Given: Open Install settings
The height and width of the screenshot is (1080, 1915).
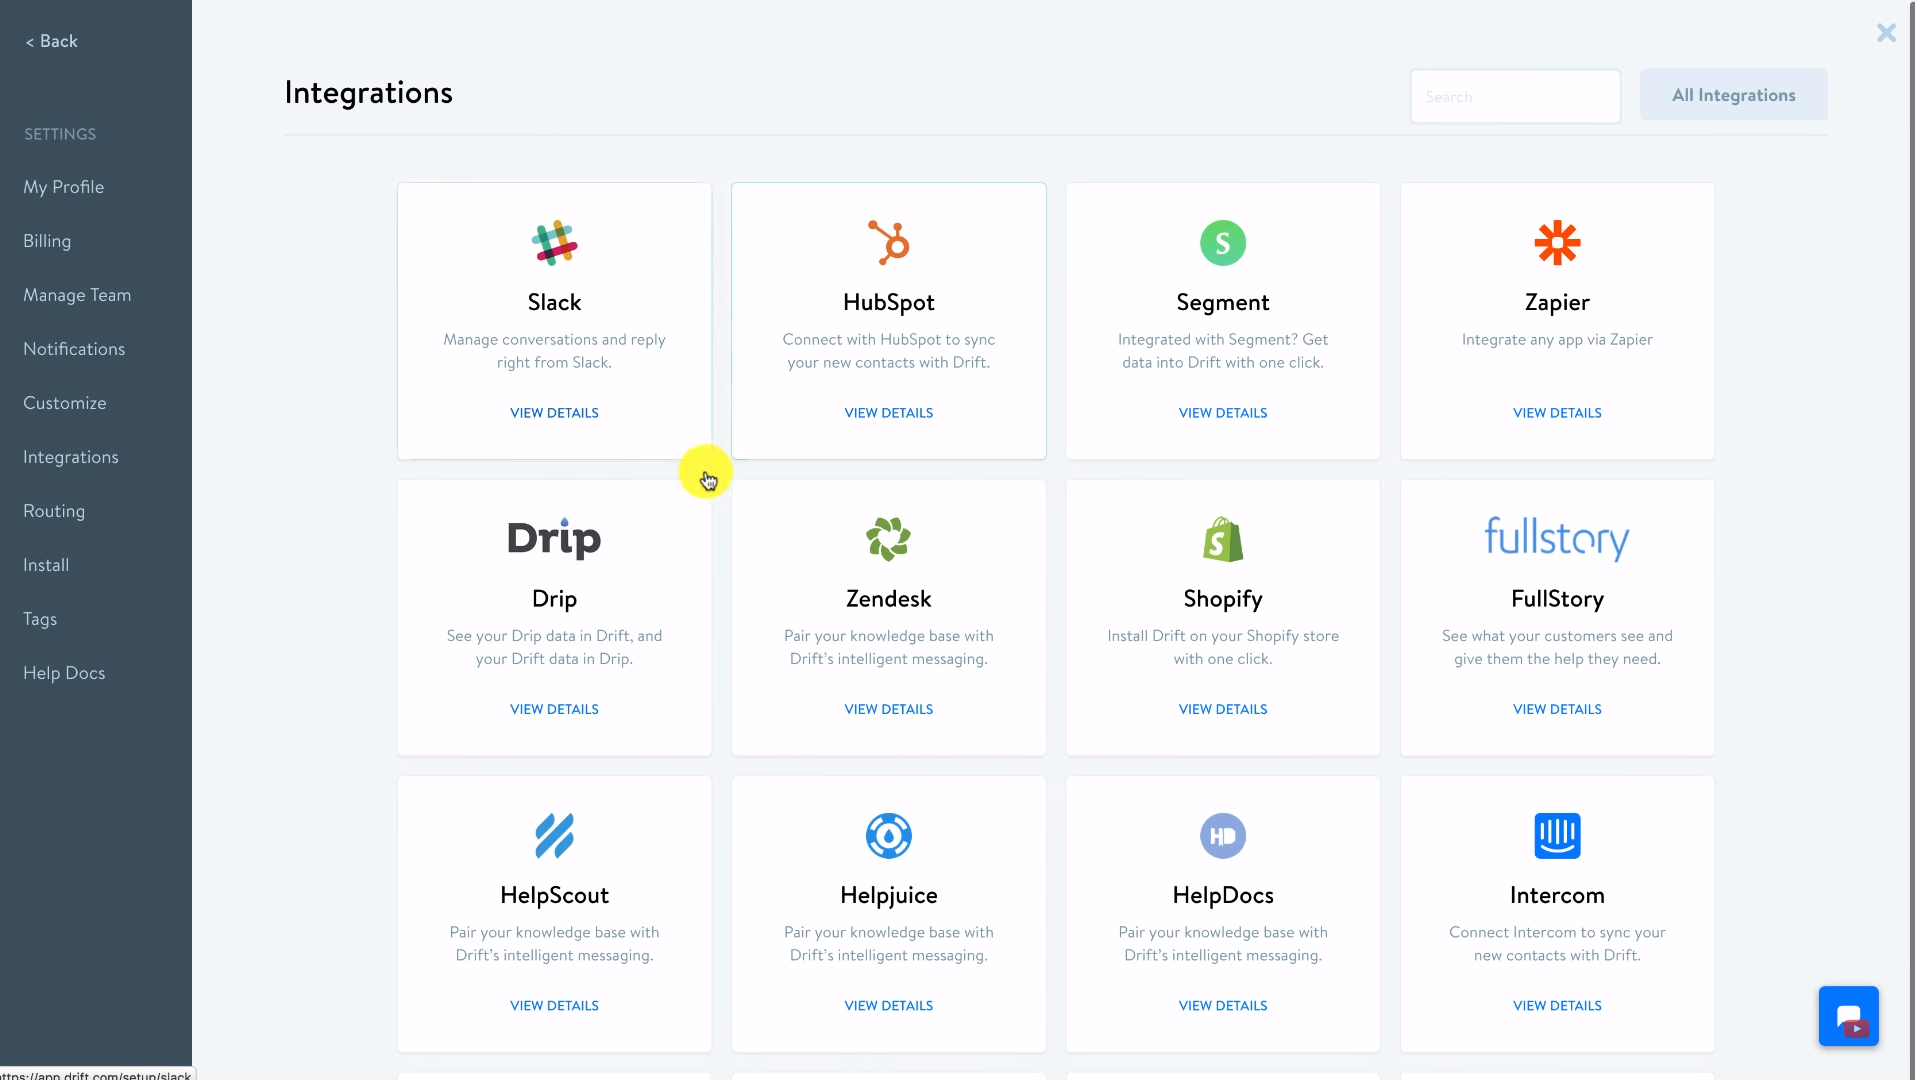Looking at the screenshot, I should click(x=46, y=565).
